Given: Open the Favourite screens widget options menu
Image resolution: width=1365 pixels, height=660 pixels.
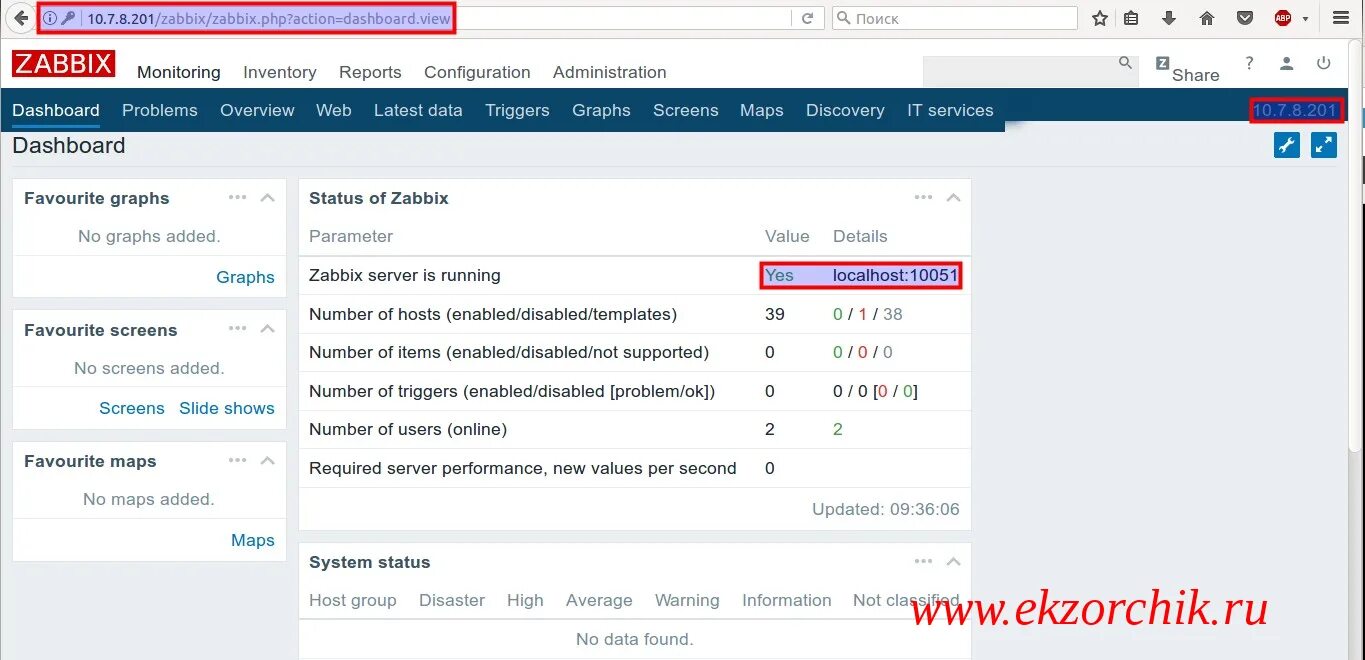Looking at the screenshot, I should pos(237,329).
